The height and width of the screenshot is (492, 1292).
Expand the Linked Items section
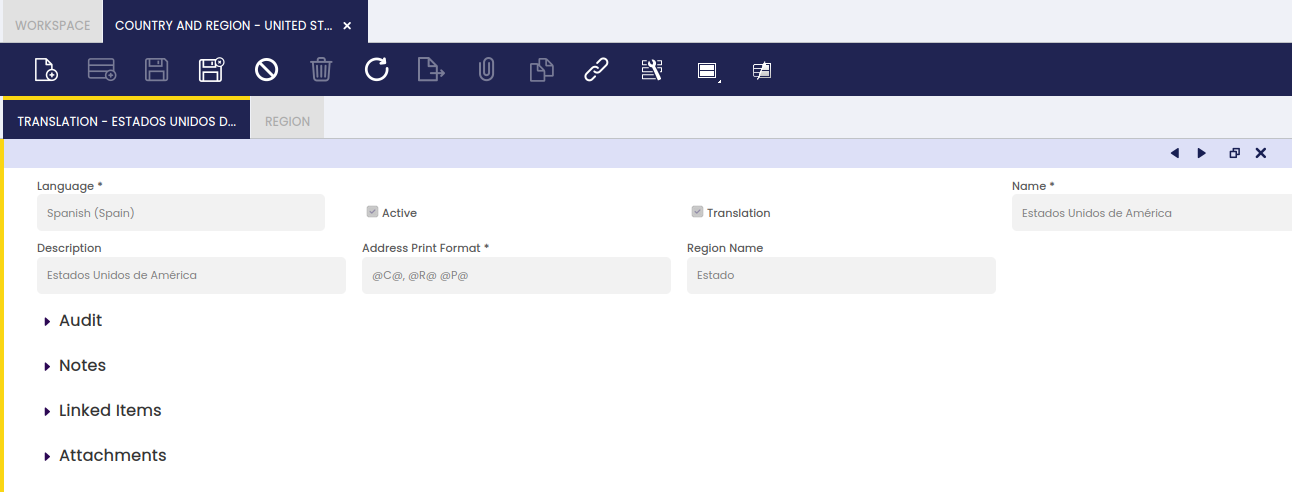pos(110,411)
